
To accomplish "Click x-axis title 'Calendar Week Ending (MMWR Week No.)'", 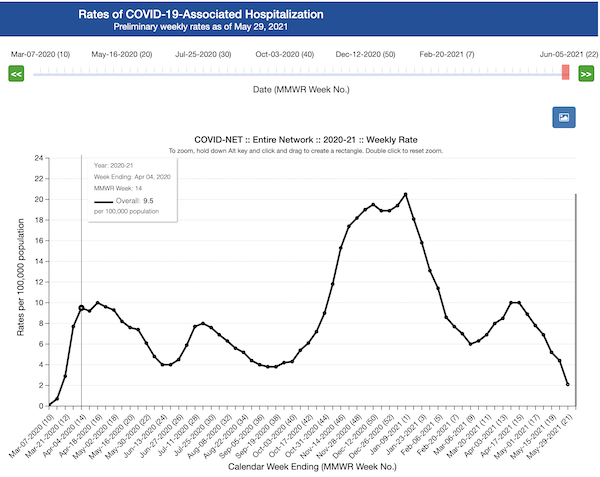I will pyautogui.click(x=312, y=467).
